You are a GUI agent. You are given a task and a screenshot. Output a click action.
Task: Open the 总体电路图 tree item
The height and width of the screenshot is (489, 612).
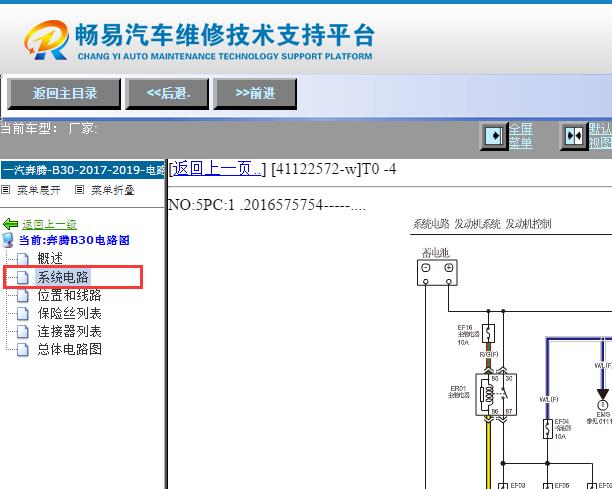69,349
